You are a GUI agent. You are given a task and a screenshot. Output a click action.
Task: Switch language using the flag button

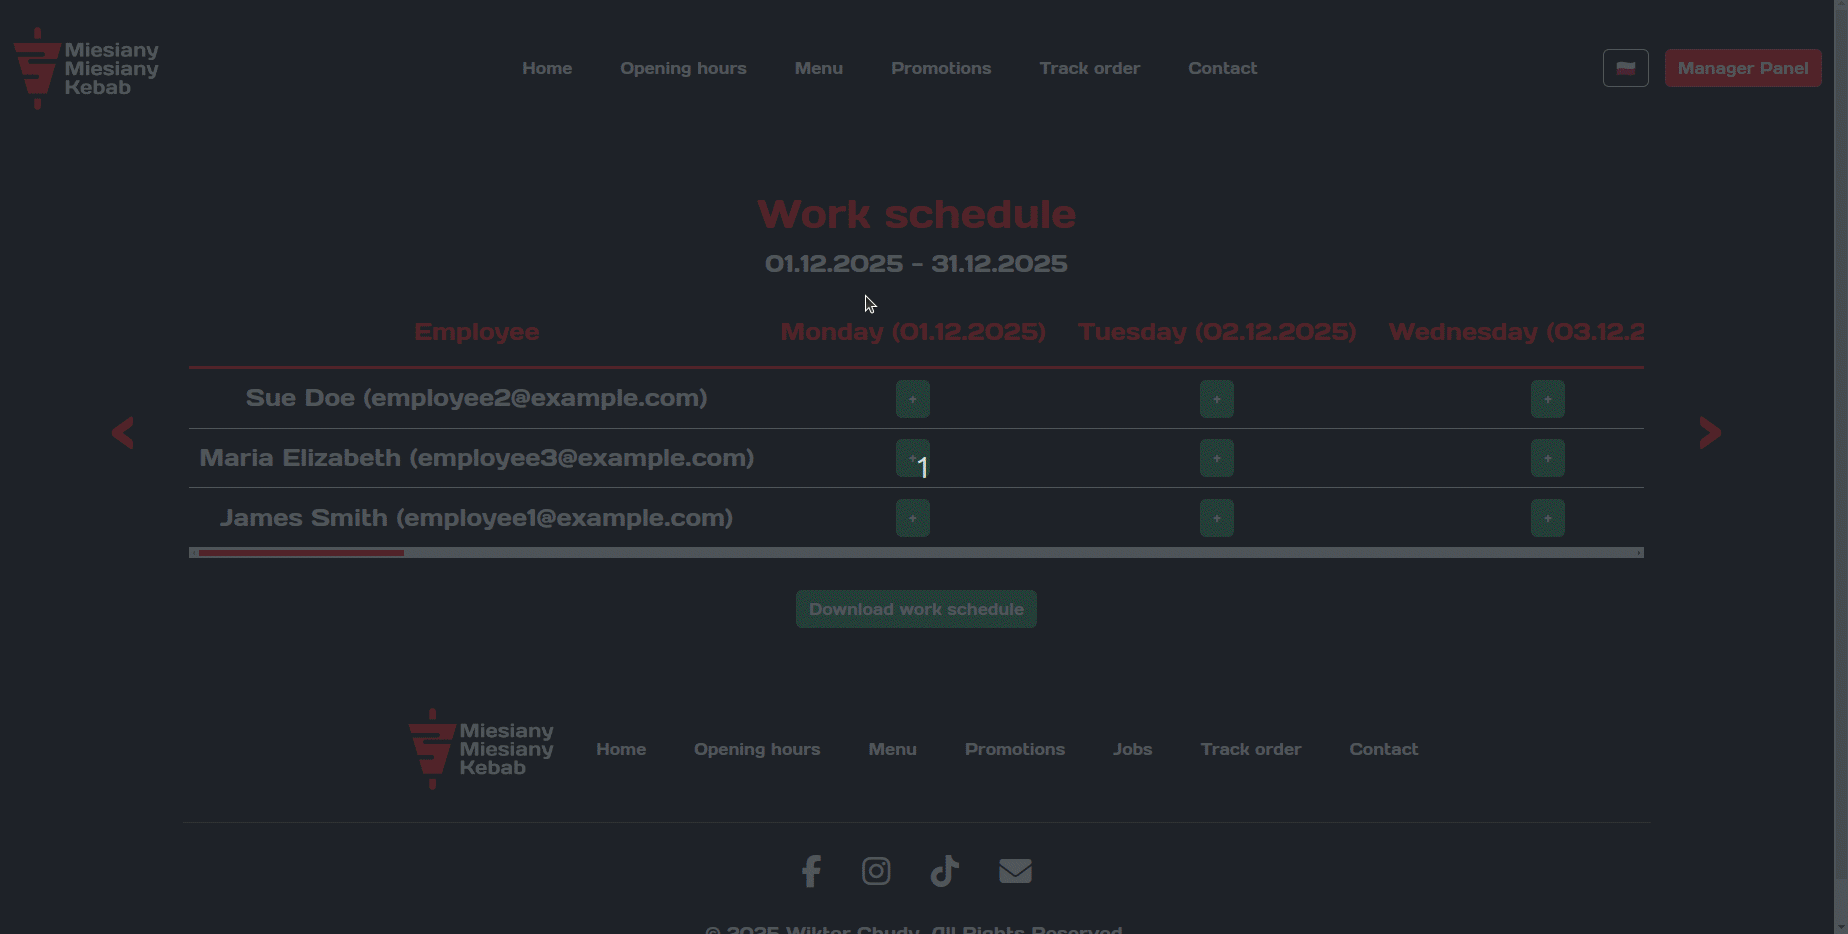click(1625, 68)
